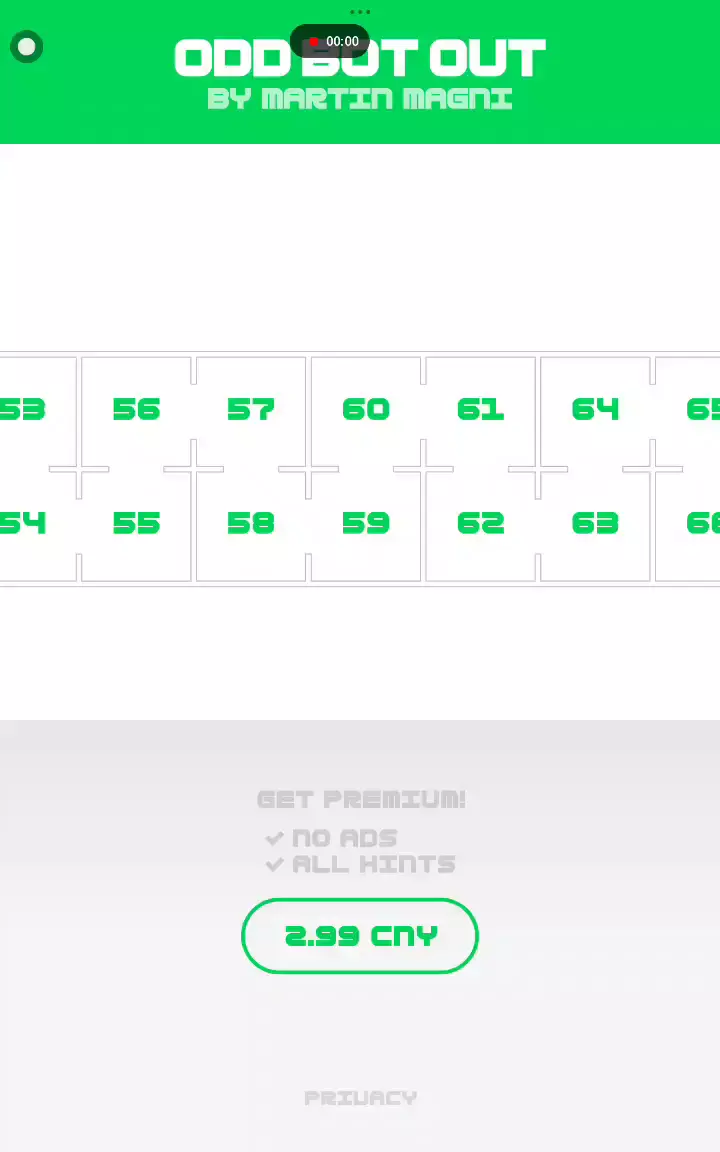Choose level 61 tile
The image size is (720, 1152).
coord(480,409)
